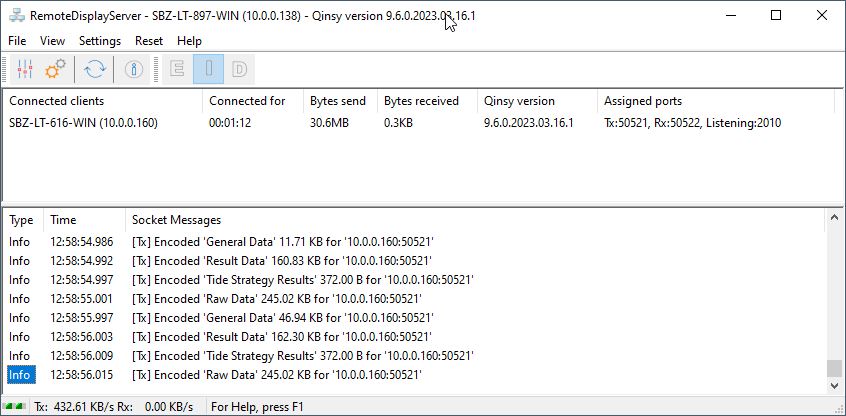Click the 'Bytes send' column header
Viewport: 846px width, 416px height.
pos(338,101)
